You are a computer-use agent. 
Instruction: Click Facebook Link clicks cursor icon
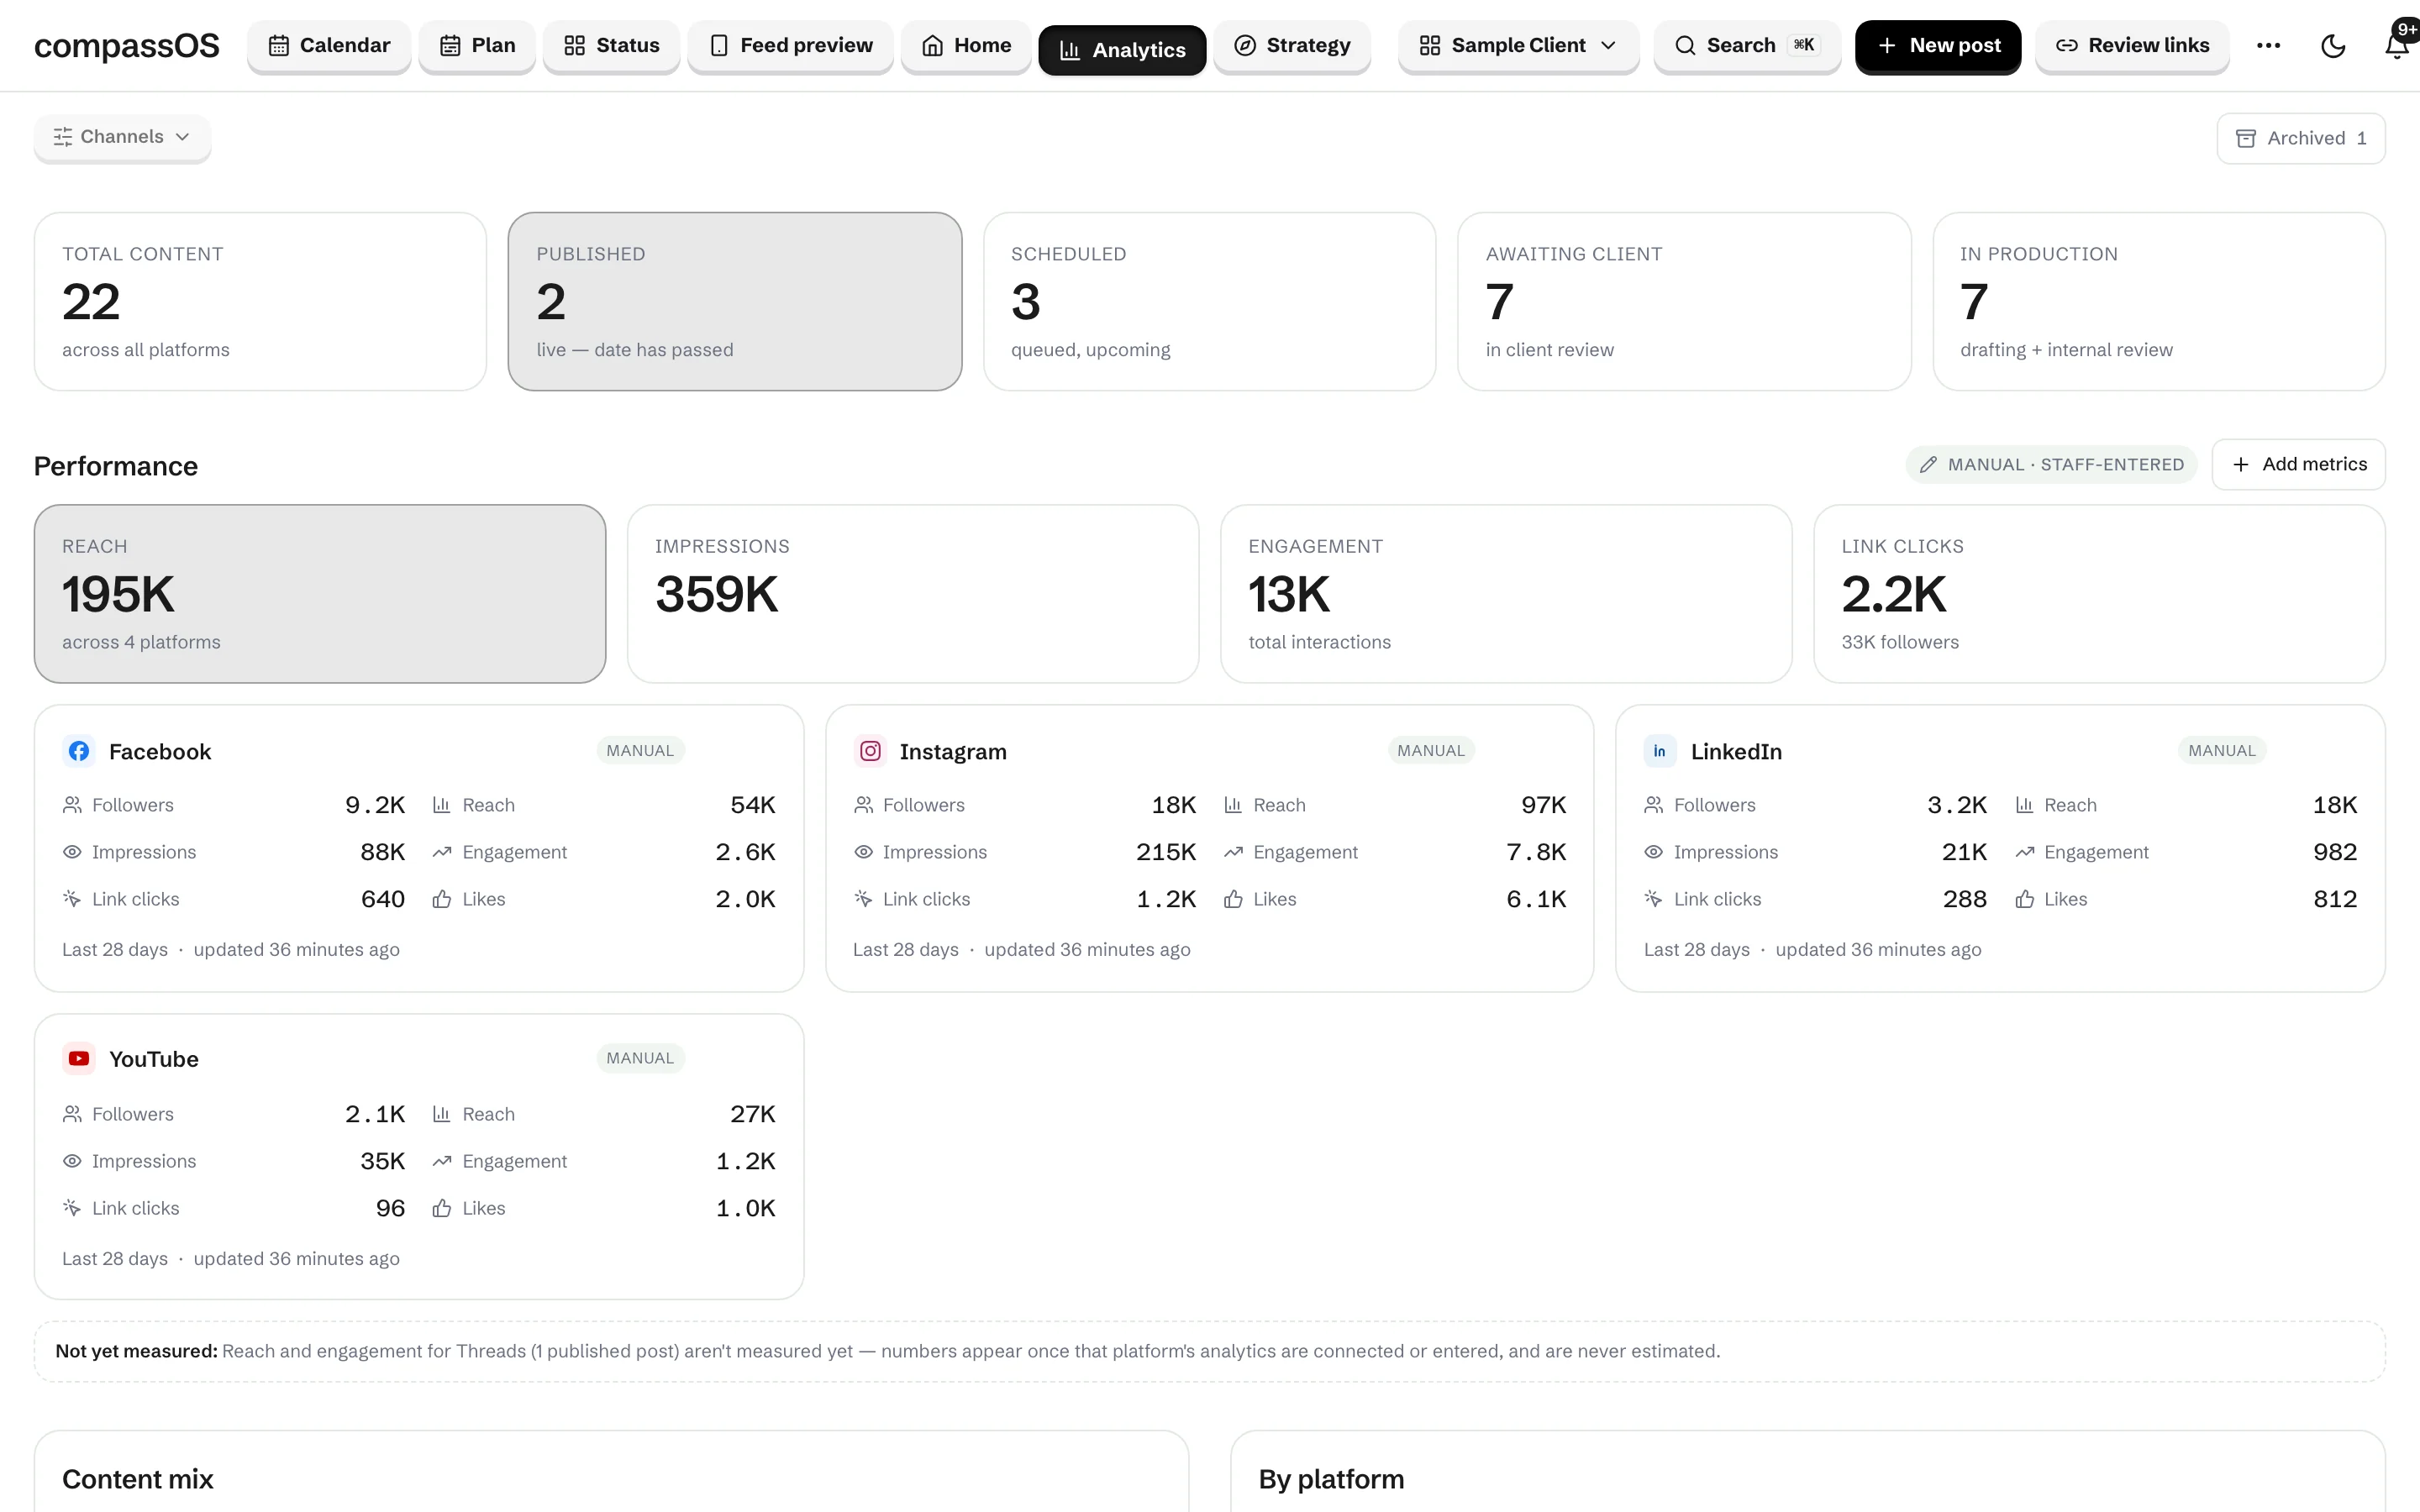(x=72, y=899)
